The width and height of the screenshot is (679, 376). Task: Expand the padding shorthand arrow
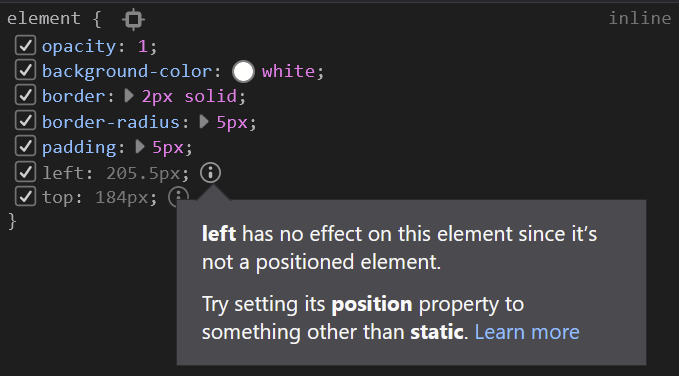(x=139, y=147)
